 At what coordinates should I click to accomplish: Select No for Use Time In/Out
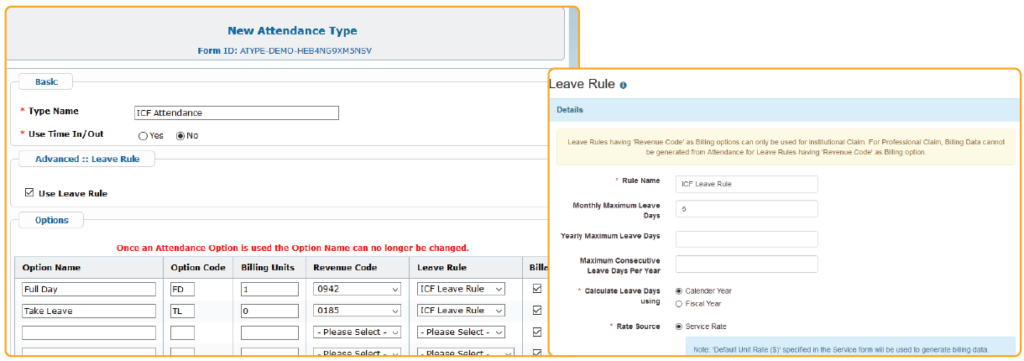click(x=180, y=136)
